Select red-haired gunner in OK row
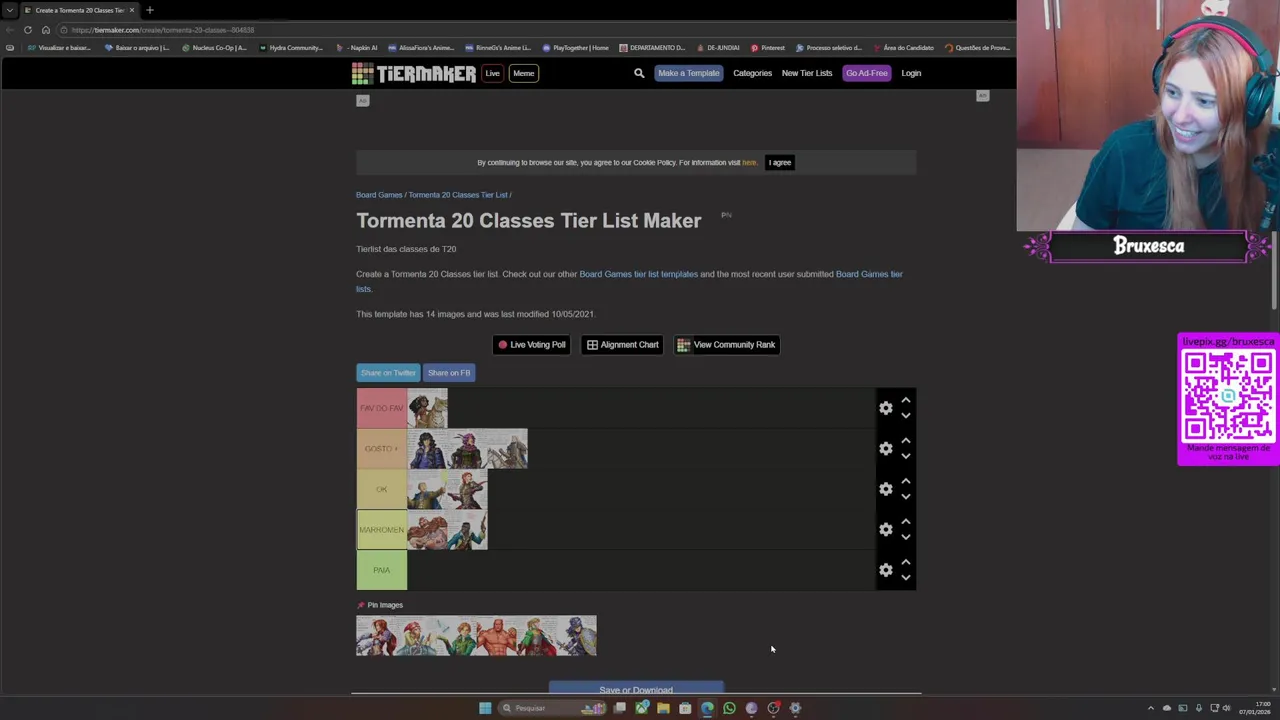The image size is (1280, 720). point(467,489)
